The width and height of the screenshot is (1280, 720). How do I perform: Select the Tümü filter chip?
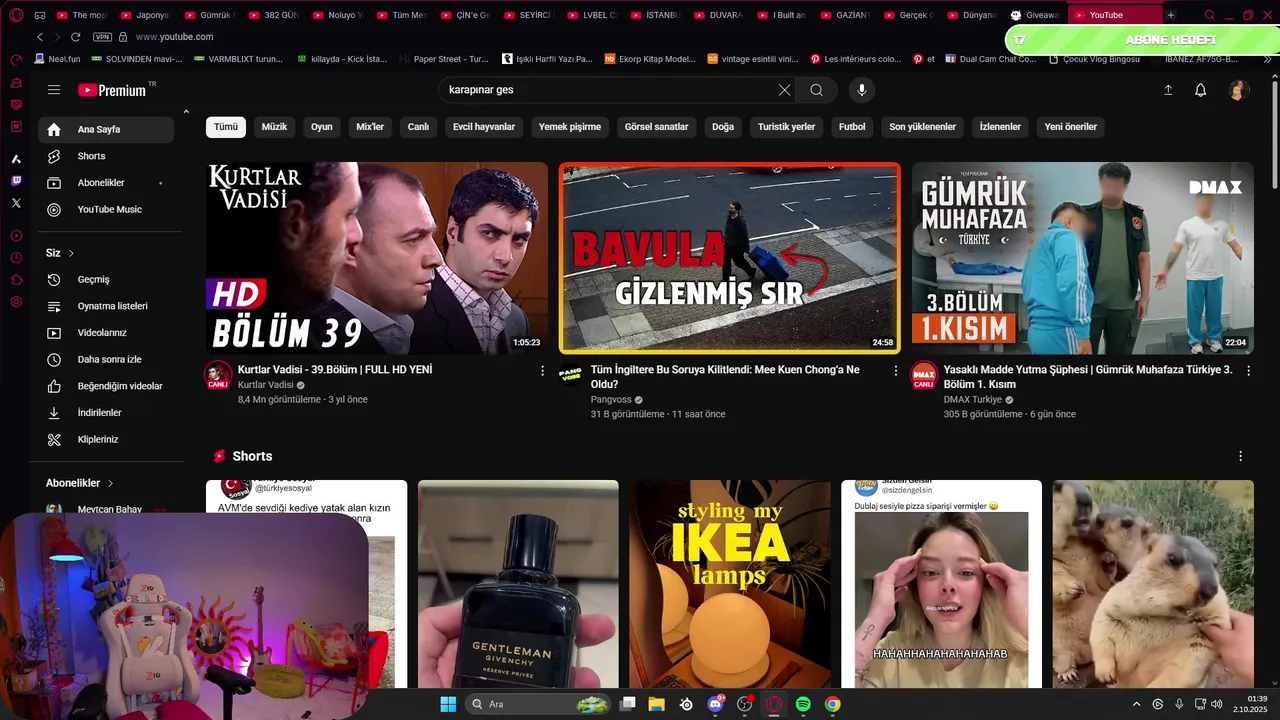[x=226, y=127]
